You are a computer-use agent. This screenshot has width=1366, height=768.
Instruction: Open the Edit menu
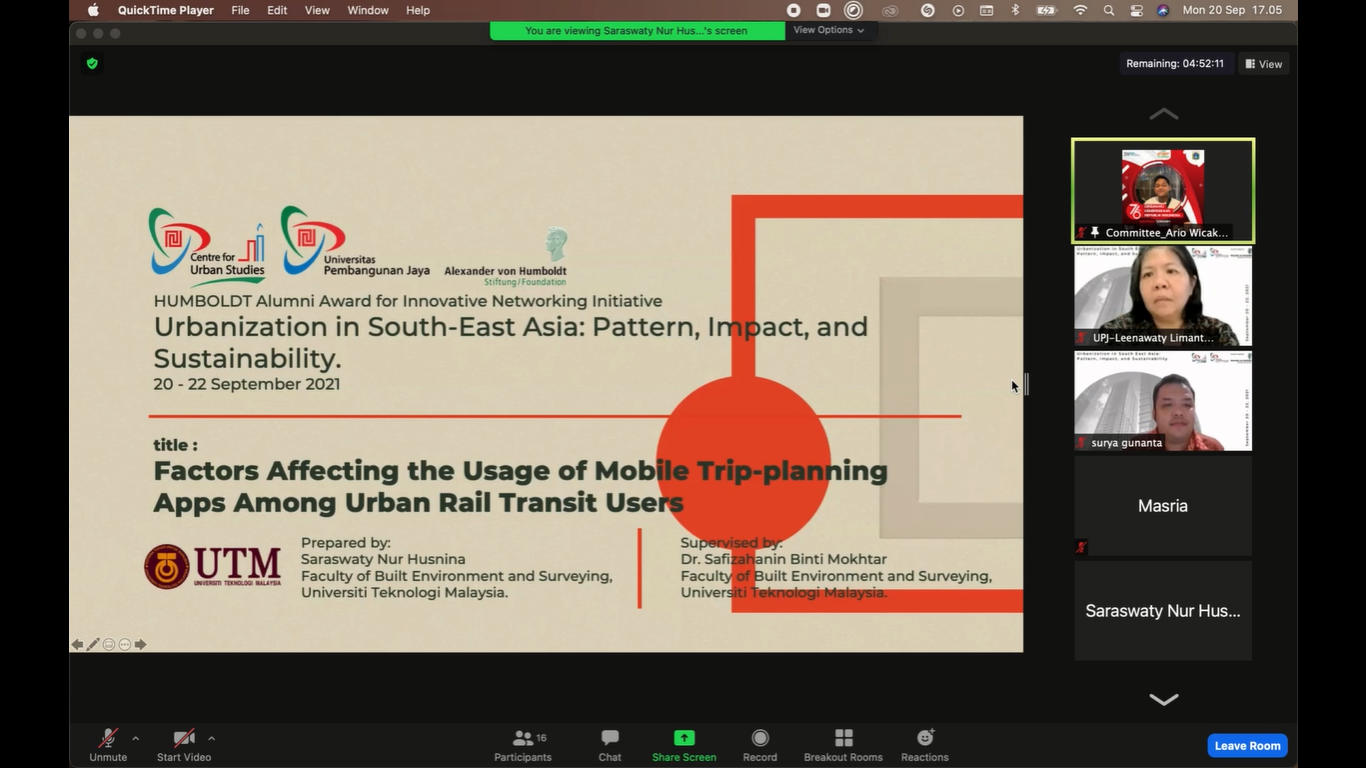pyautogui.click(x=277, y=10)
